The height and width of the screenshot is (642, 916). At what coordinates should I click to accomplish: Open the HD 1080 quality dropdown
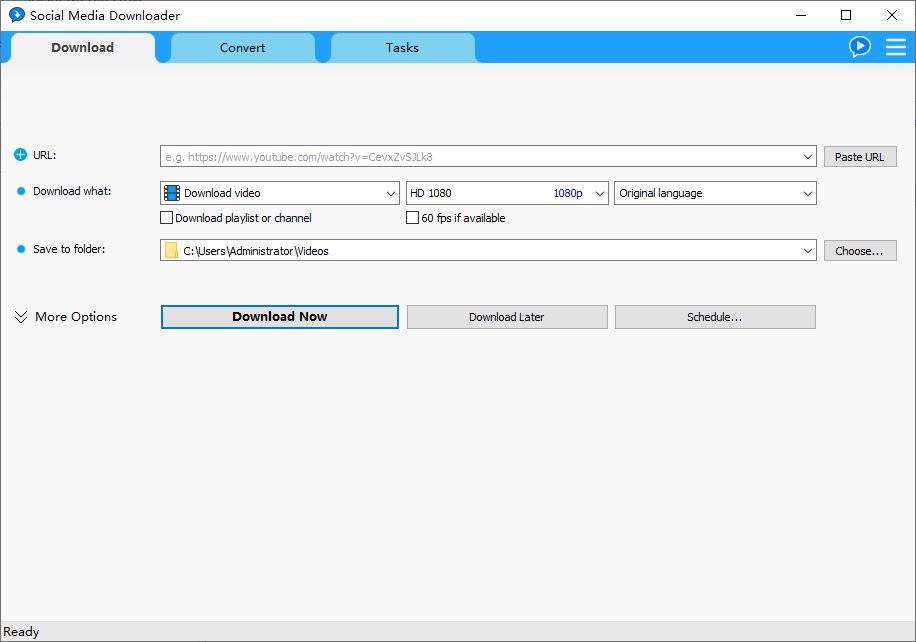507,193
